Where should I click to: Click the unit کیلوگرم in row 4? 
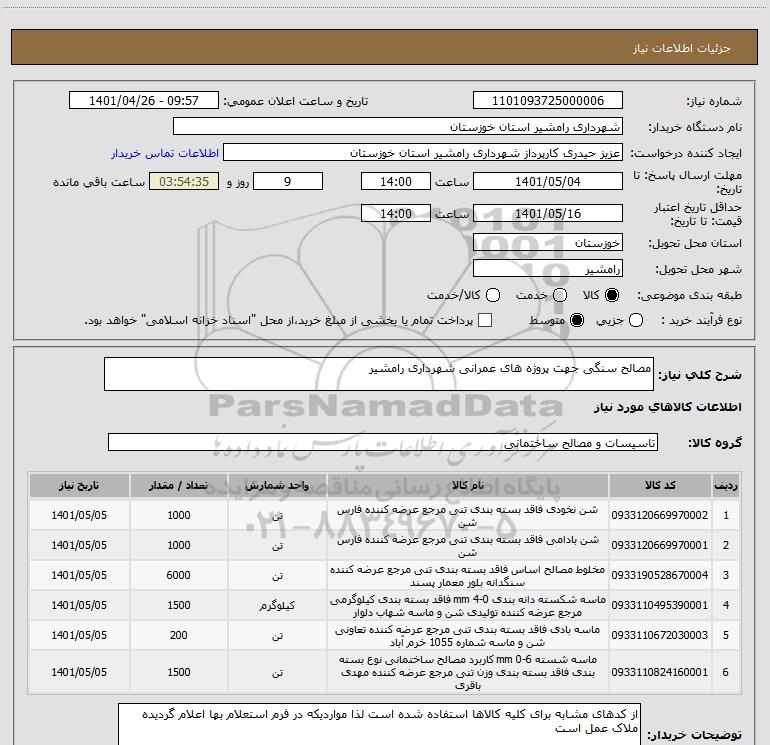coord(277,606)
